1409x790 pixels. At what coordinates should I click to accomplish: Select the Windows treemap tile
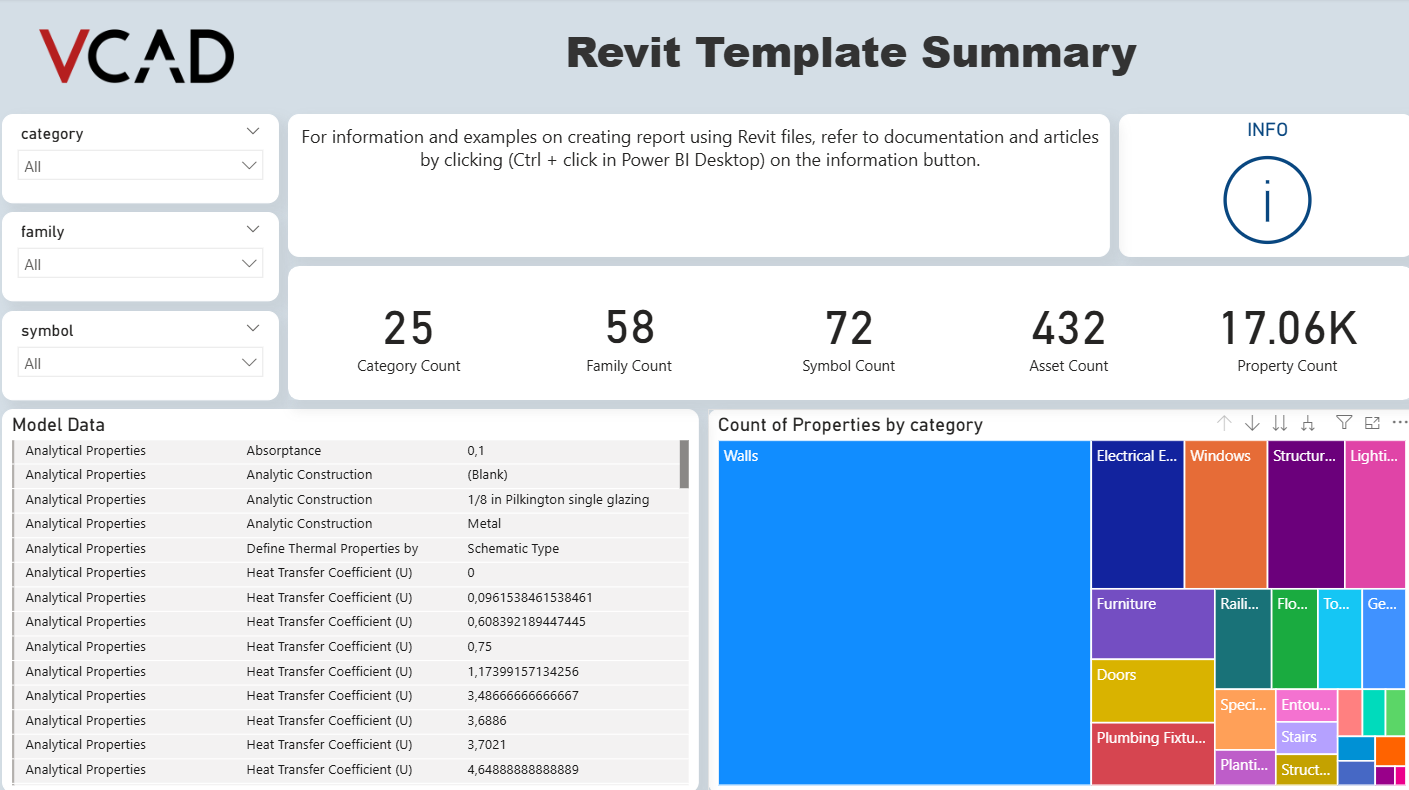1225,514
